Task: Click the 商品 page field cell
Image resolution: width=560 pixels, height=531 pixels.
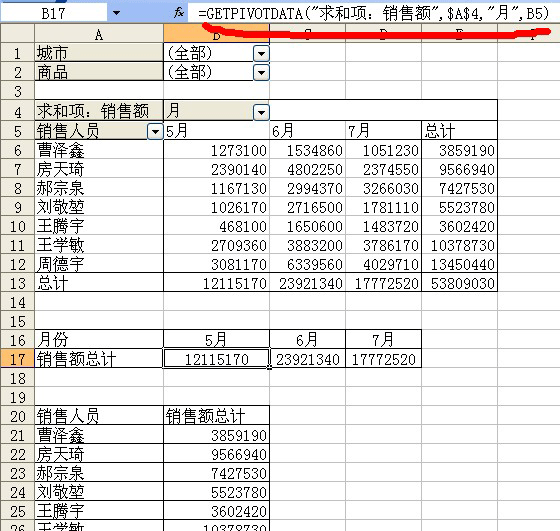Action: [x=99, y=72]
